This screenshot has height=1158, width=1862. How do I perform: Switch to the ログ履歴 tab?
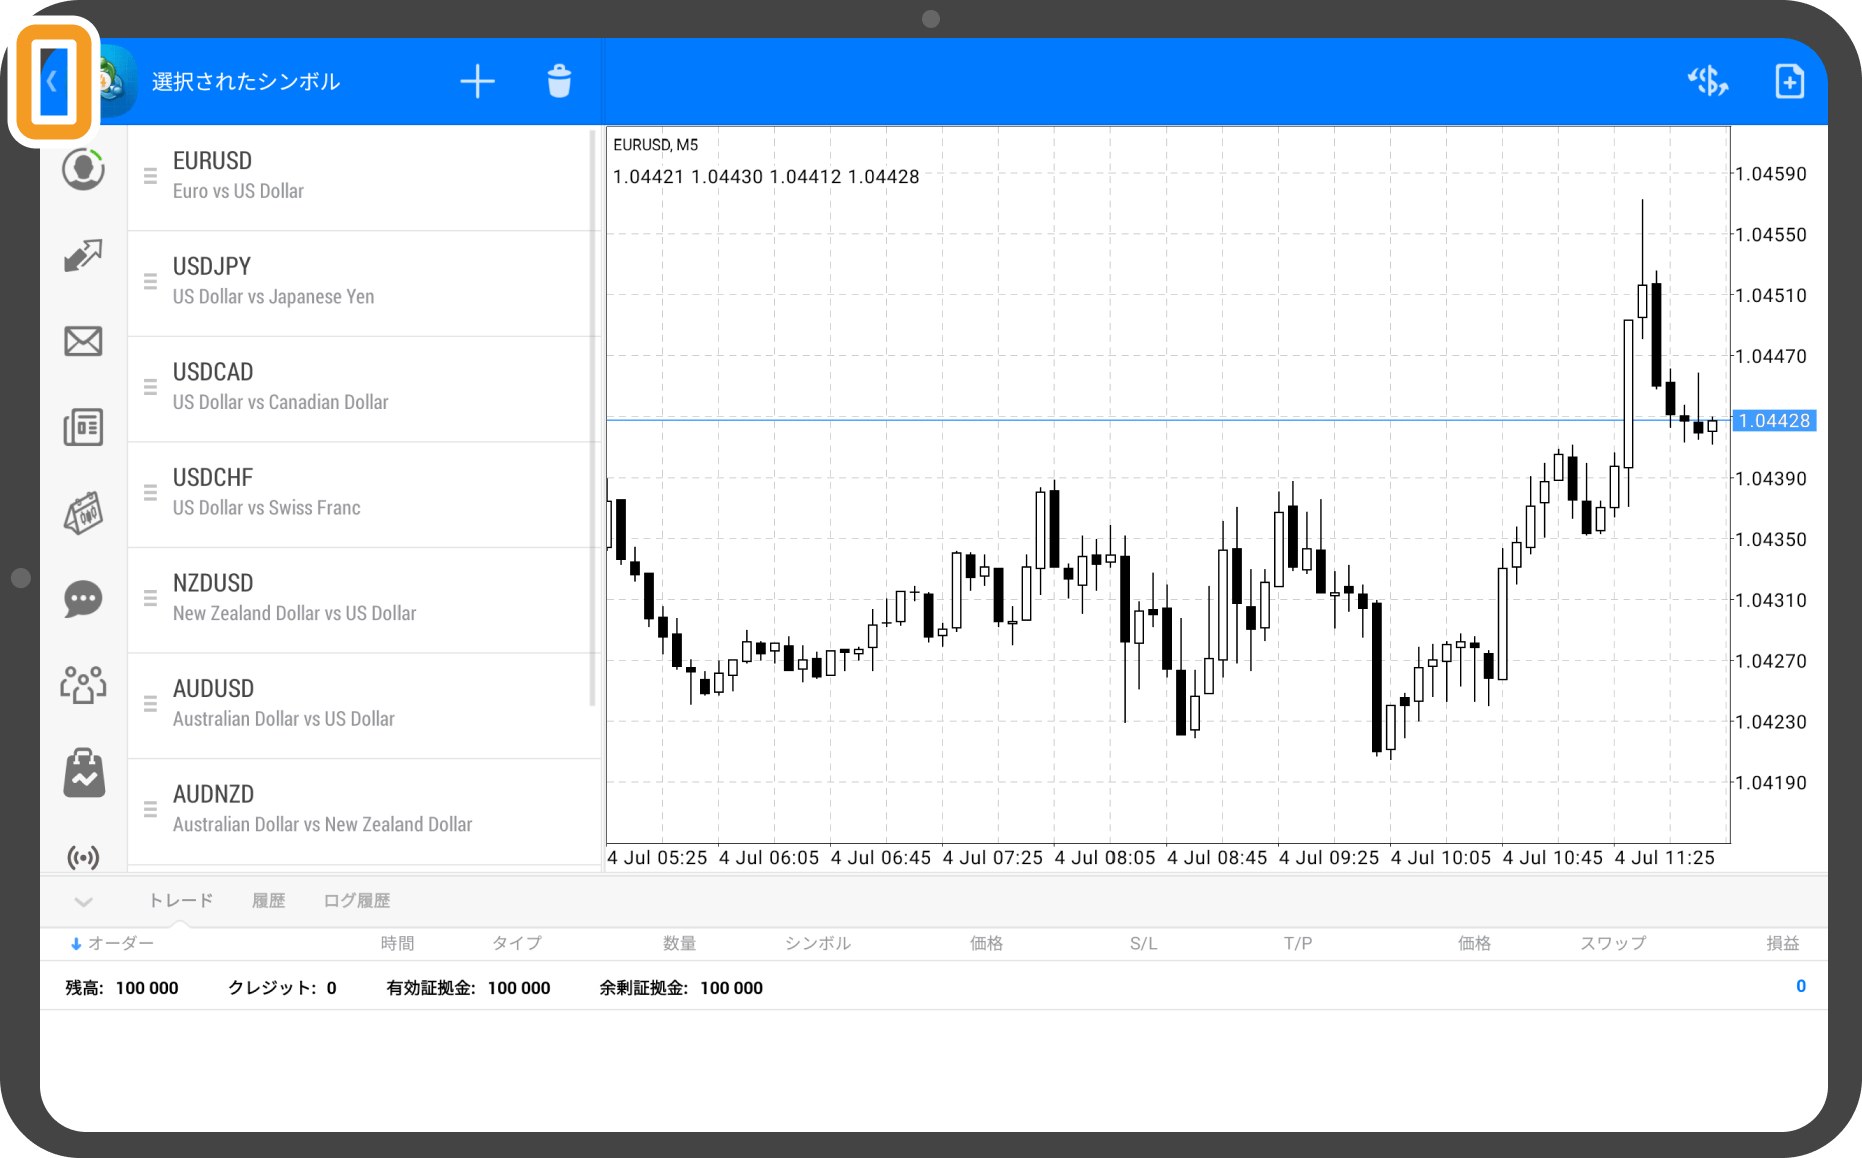point(356,901)
